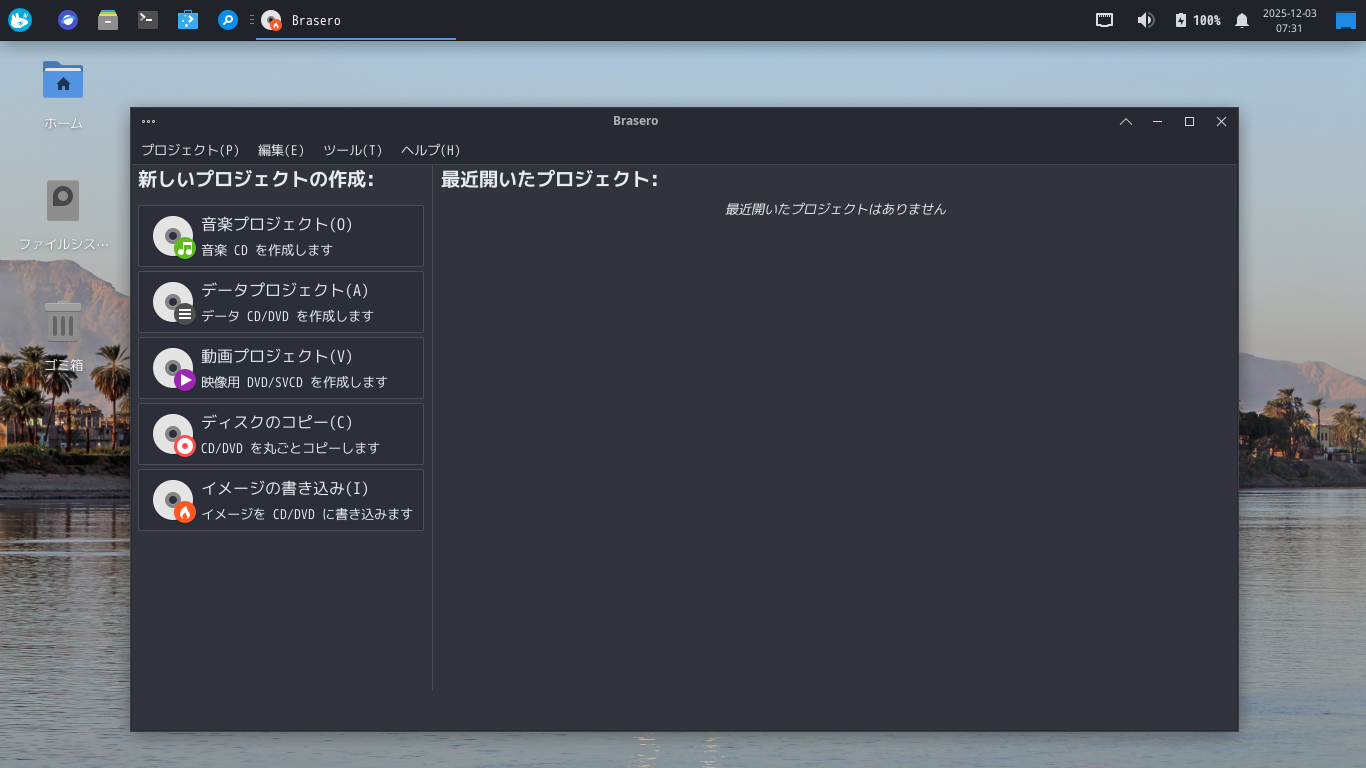The height and width of the screenshot is (768, 1366).
Task: Click the 最近開いたプロジェクト: heading
Action: (x=549, y=180)
